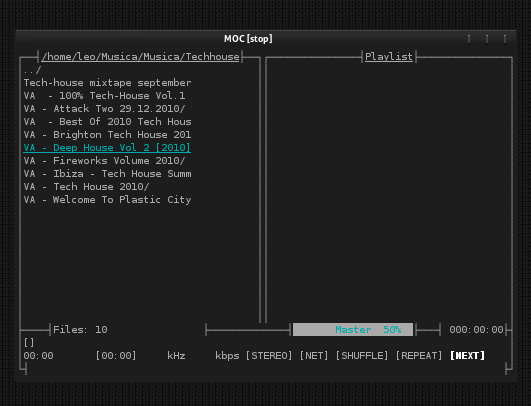Toggle the STEREO indicator
The height and width of the screenshot is (406, 531).
click(269, 356)
